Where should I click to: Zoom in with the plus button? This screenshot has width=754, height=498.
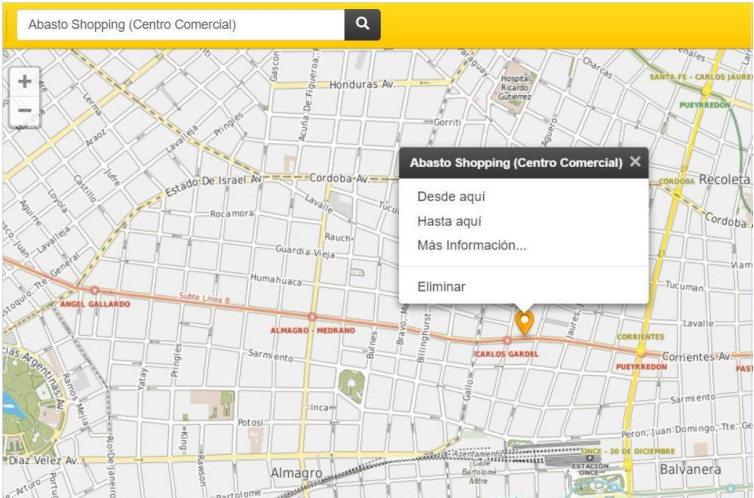tap(25, 81)
